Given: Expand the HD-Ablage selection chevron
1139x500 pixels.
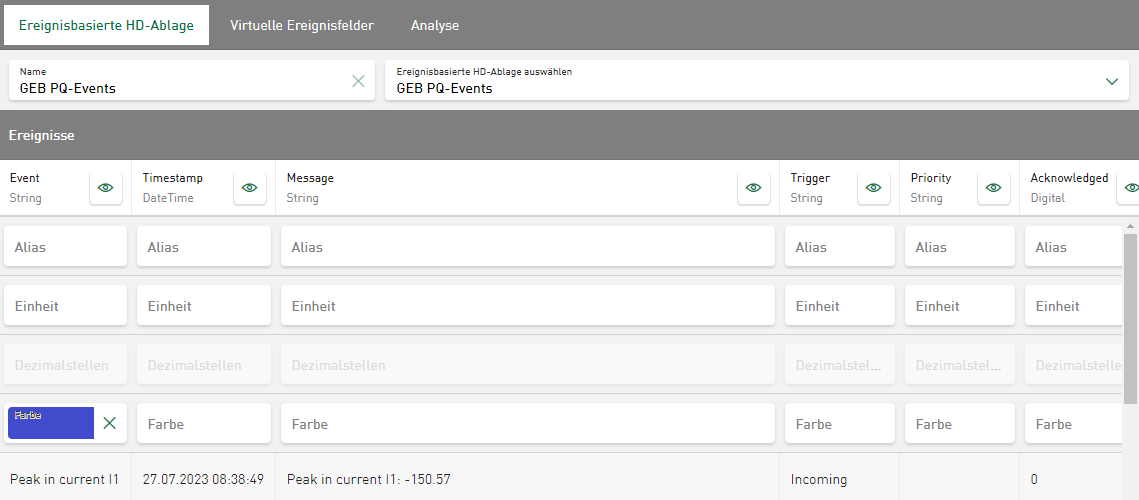Looking at the screenshot, I should (x=1112, y=81).
